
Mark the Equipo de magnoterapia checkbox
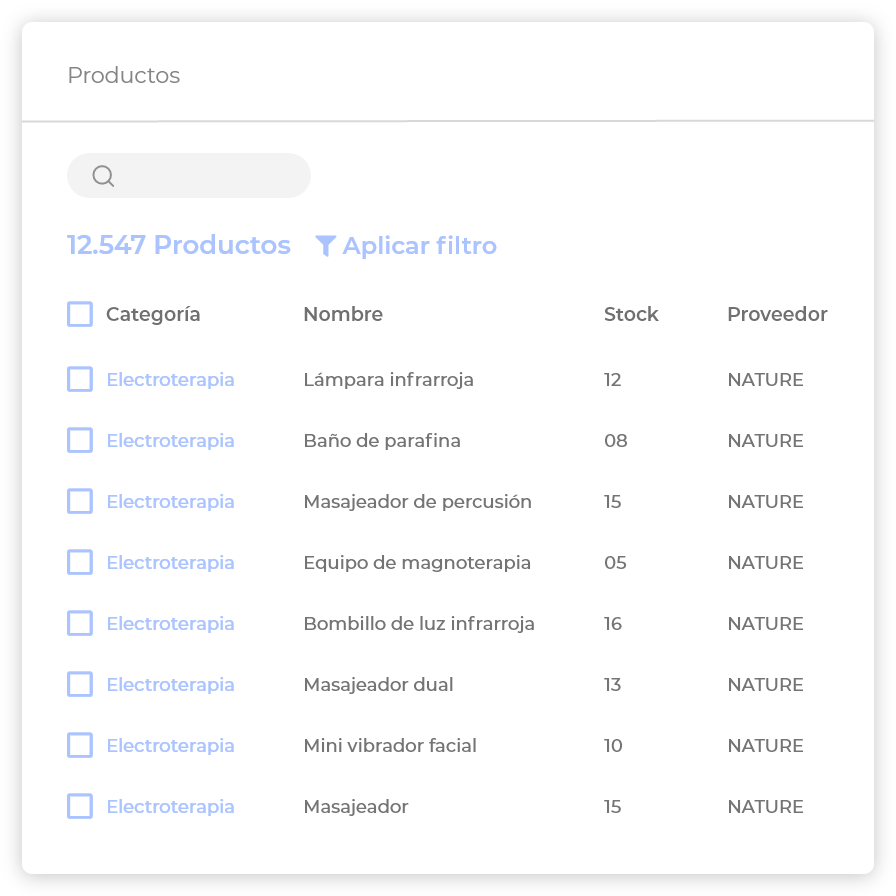point(80,563)
